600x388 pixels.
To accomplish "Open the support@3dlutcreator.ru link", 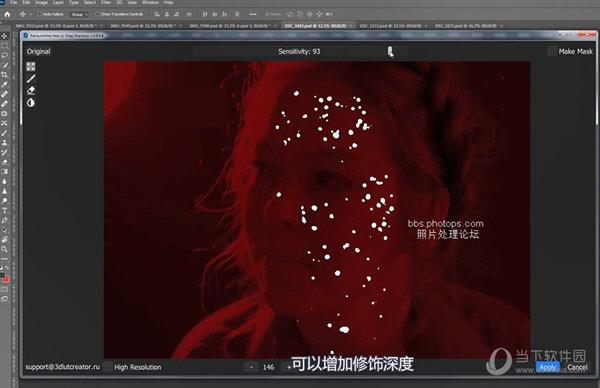I will click(62, 367).
